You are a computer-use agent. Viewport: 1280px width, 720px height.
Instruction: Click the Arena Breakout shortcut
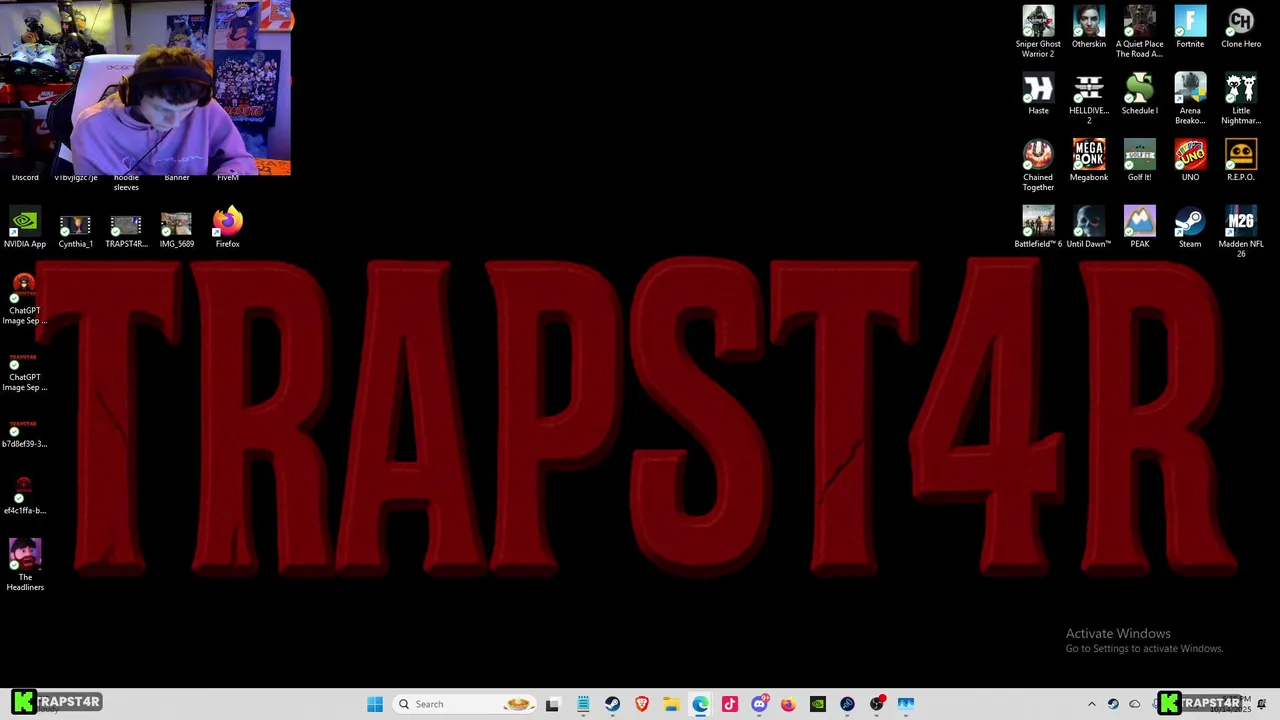click(x=1190, y=99)
